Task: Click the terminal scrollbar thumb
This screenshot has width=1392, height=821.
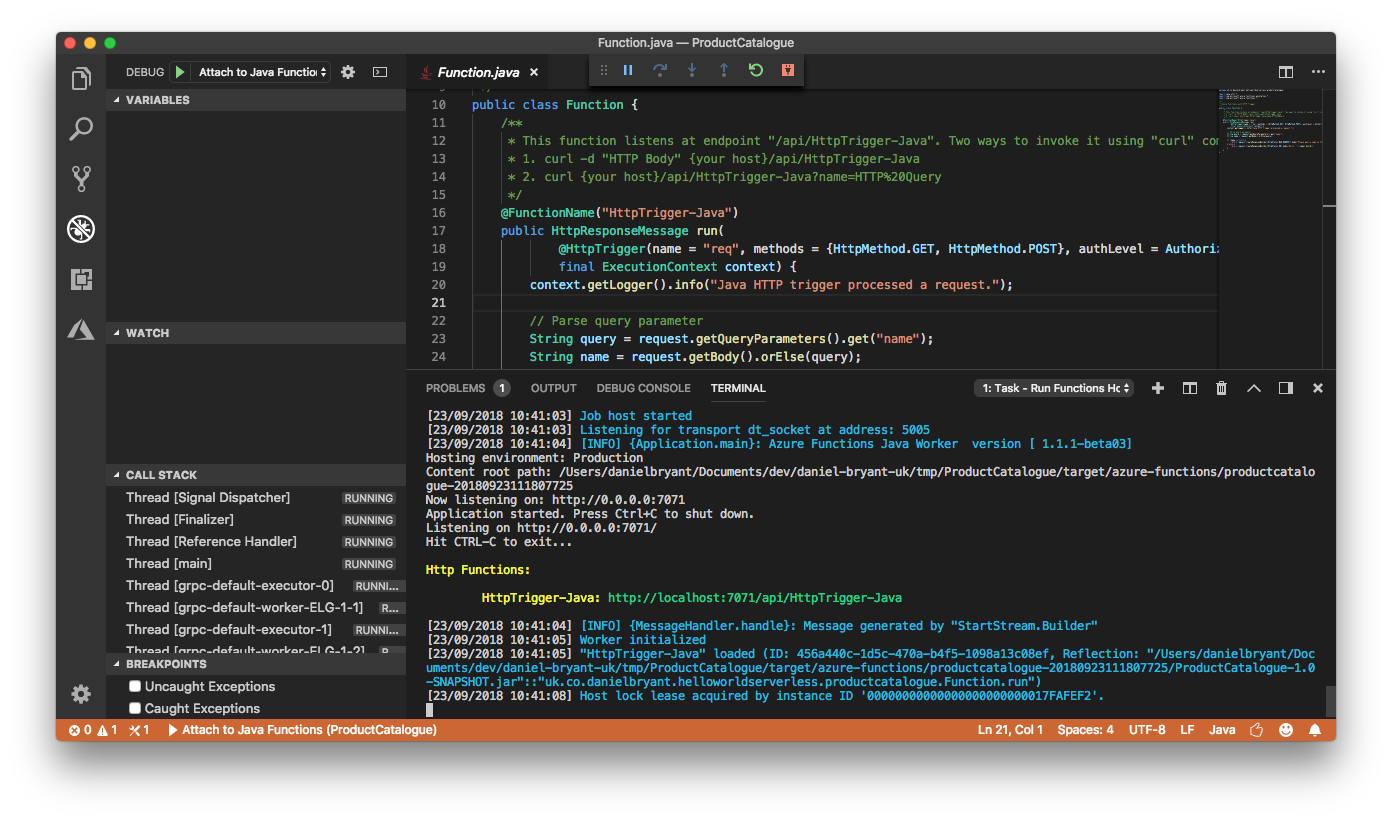Action: click(1330, 701)
